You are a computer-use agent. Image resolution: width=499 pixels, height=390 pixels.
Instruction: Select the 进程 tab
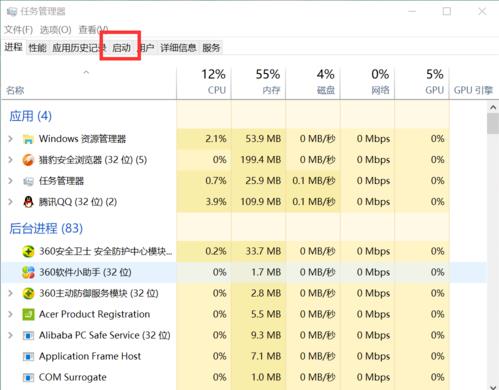pos(14,47)
